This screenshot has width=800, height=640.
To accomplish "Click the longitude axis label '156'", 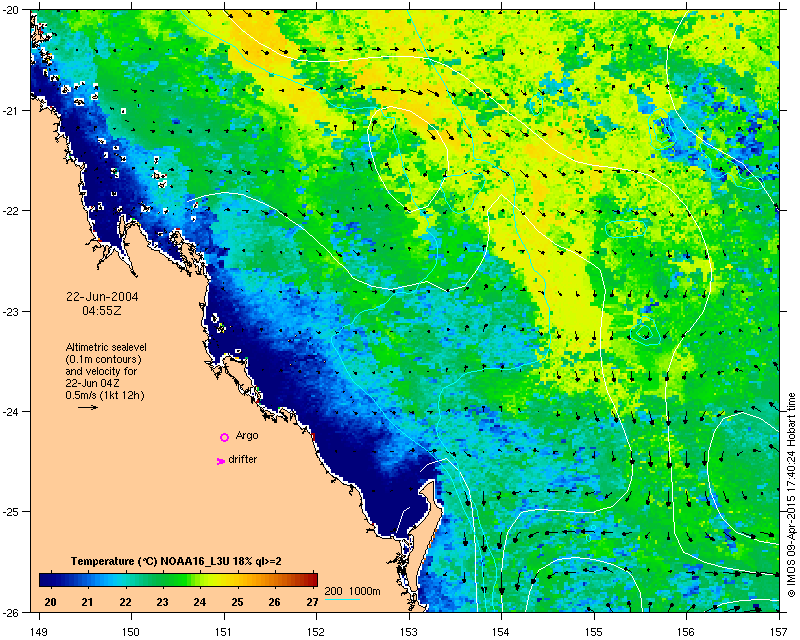I will tap(687, 632).
